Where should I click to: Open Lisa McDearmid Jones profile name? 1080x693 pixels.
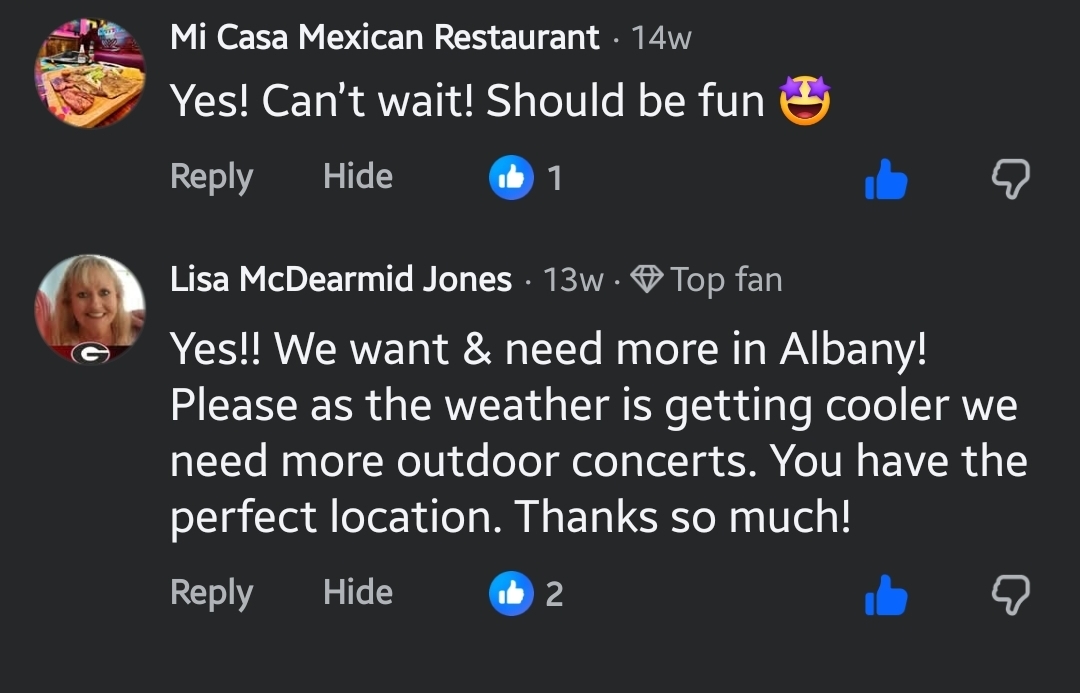(x=341, y=280)
